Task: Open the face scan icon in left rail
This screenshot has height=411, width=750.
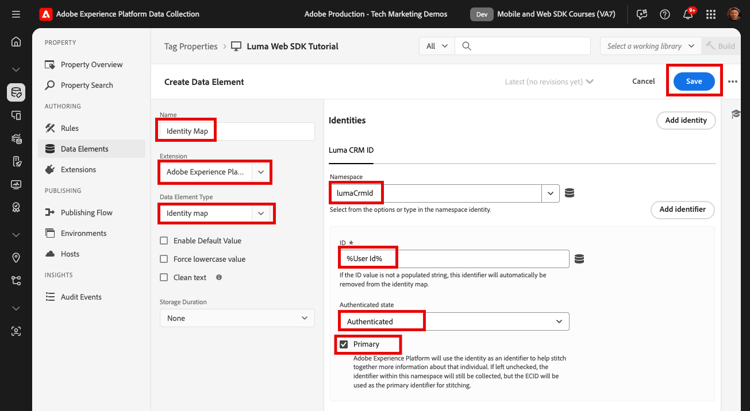Action: (16, 331)
